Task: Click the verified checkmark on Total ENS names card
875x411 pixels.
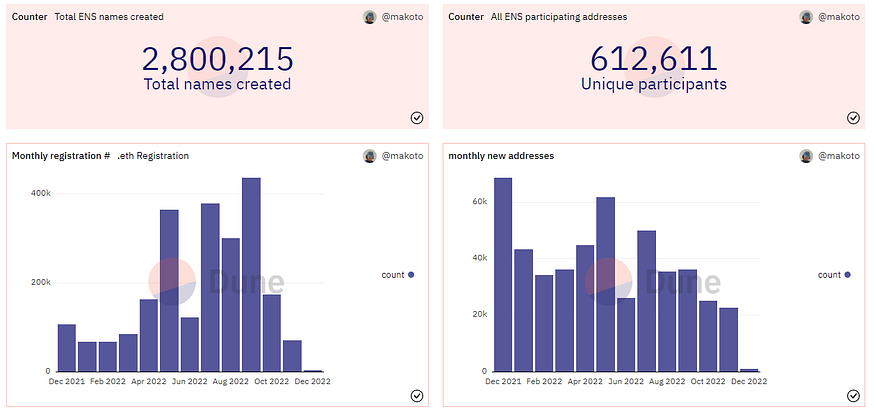Action: 417,118
